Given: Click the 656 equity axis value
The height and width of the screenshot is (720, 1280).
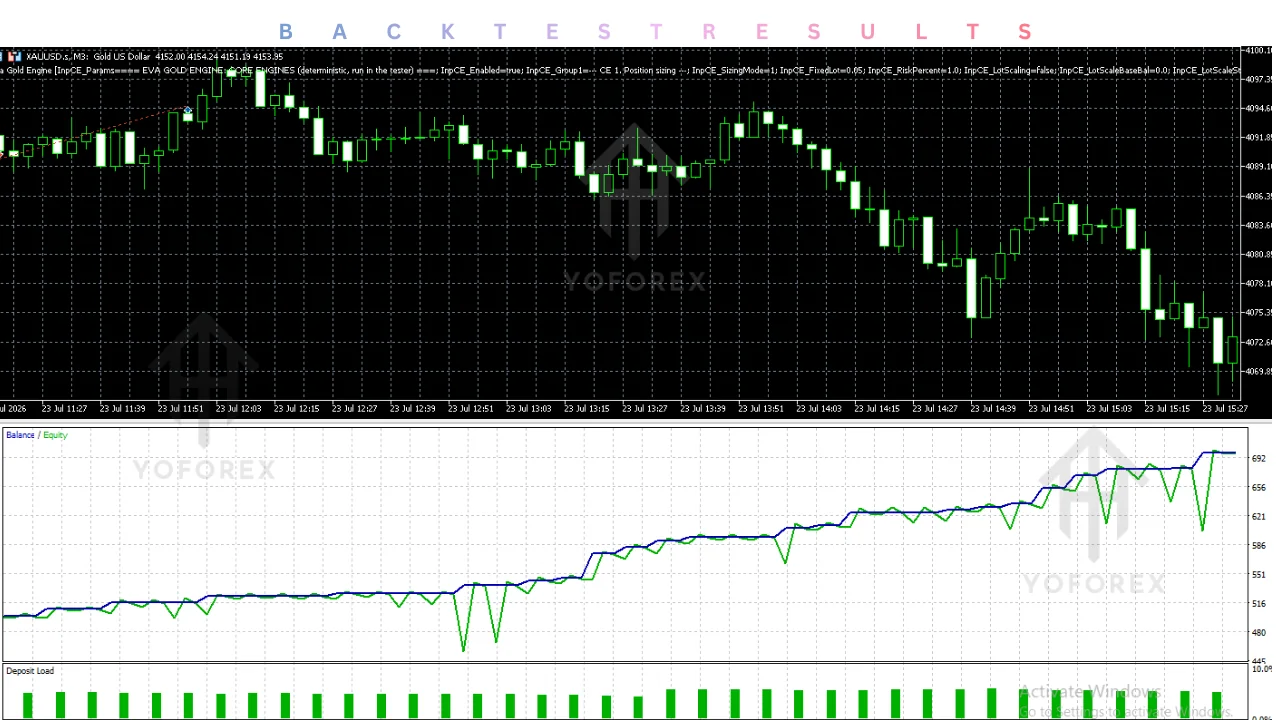Looking at the screenshot, I should point(1258,487).
